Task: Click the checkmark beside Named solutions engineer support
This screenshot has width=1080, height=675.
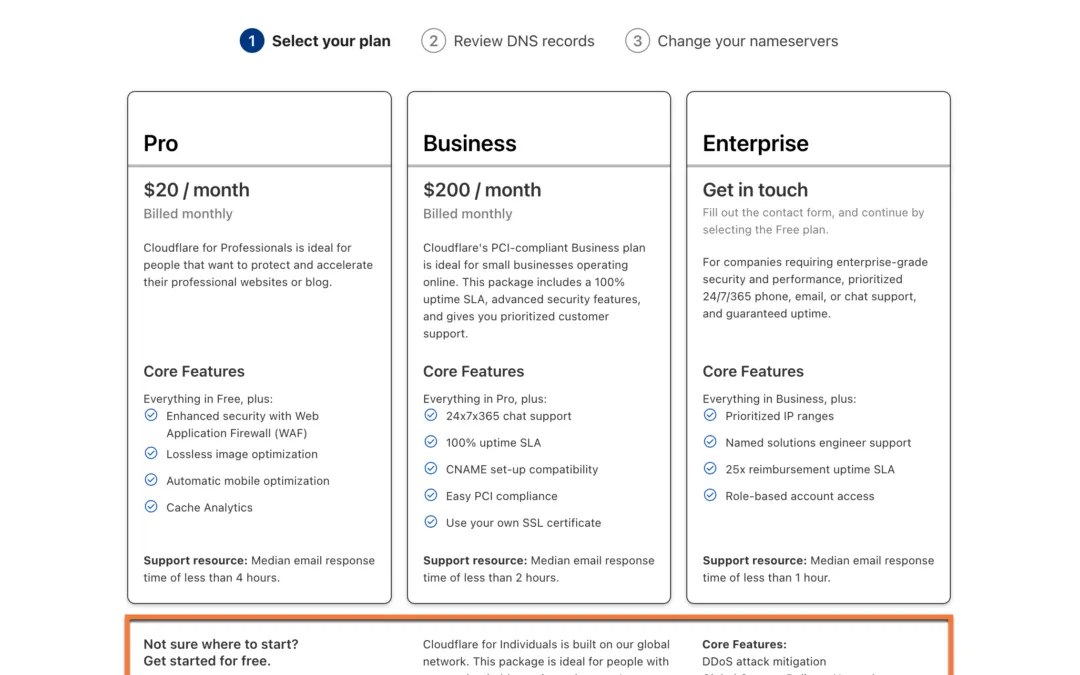Action: point(710,442)
